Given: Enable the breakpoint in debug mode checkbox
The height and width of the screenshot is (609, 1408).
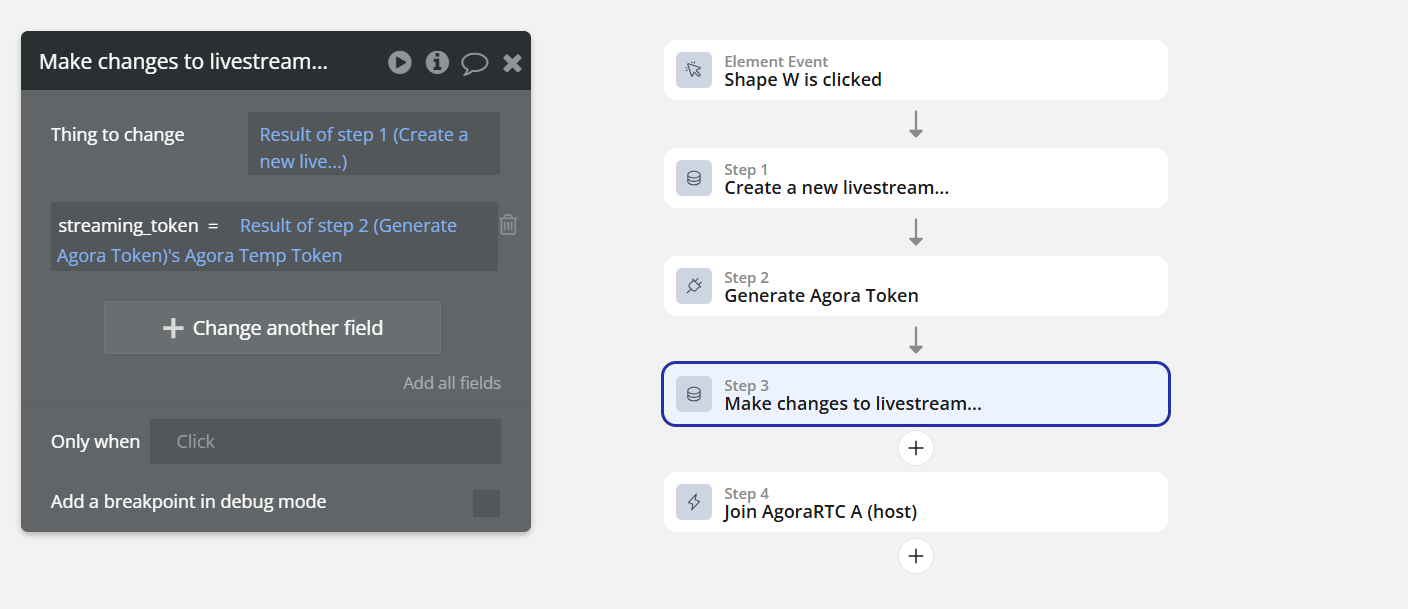Looking at the screenshot, I should 486,503.
